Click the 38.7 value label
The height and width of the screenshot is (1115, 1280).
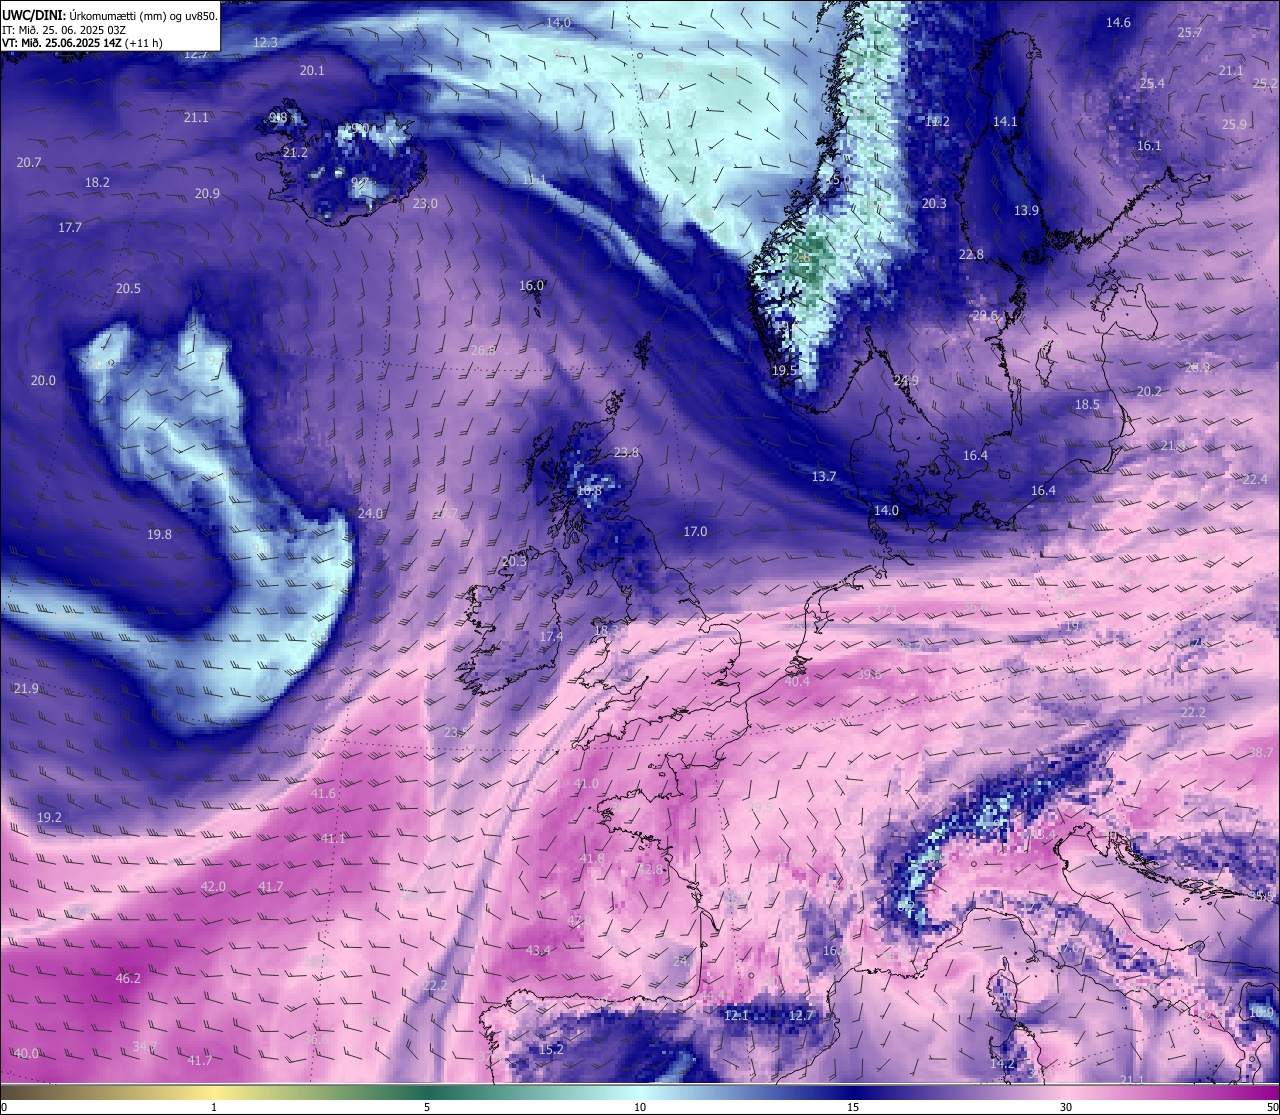point(1261,752)
